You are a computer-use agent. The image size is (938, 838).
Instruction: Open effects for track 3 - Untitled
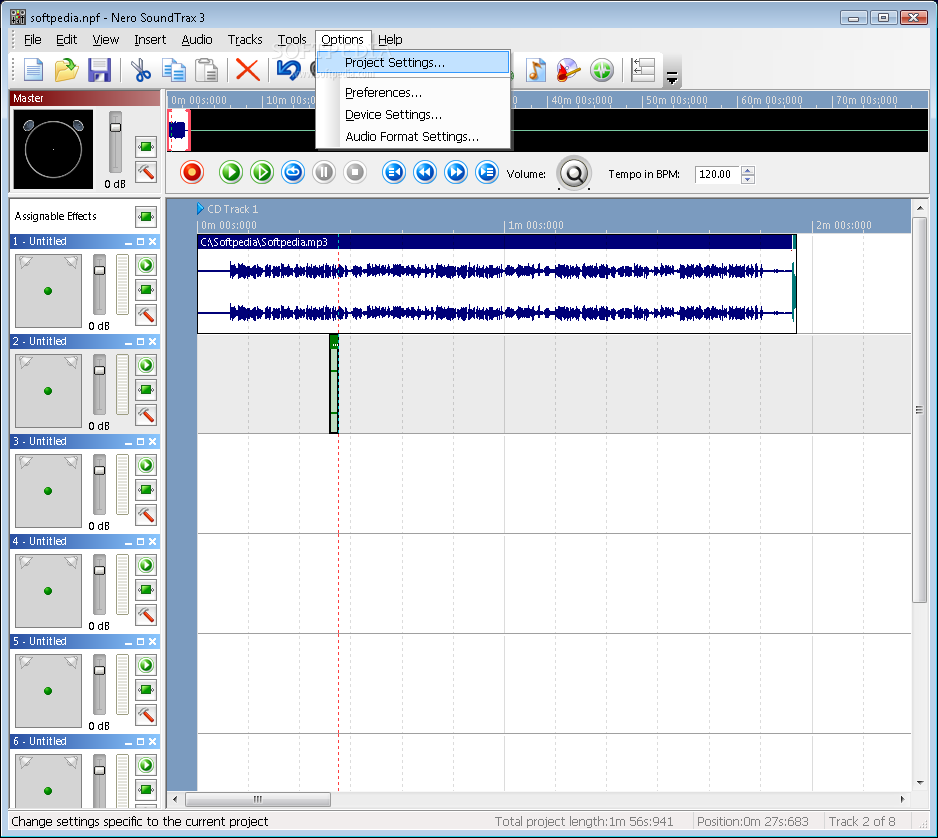(x=146, y=490)
